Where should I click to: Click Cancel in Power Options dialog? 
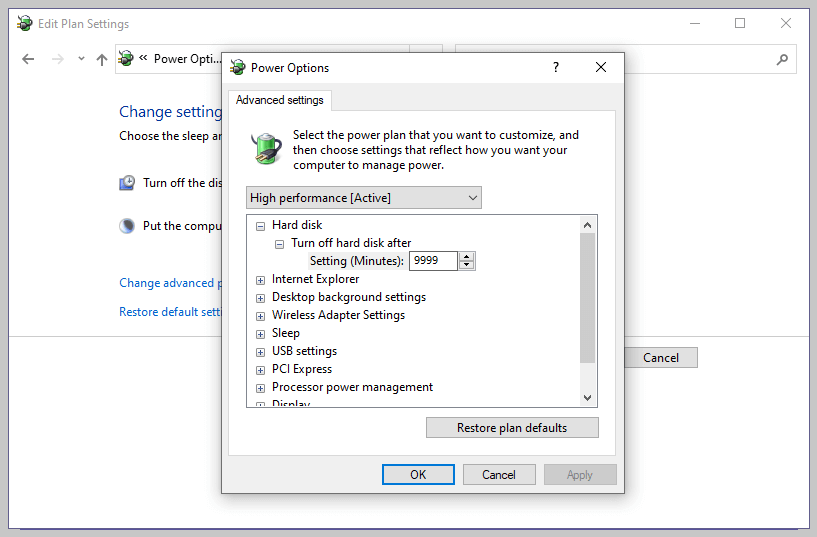[499, 474]
